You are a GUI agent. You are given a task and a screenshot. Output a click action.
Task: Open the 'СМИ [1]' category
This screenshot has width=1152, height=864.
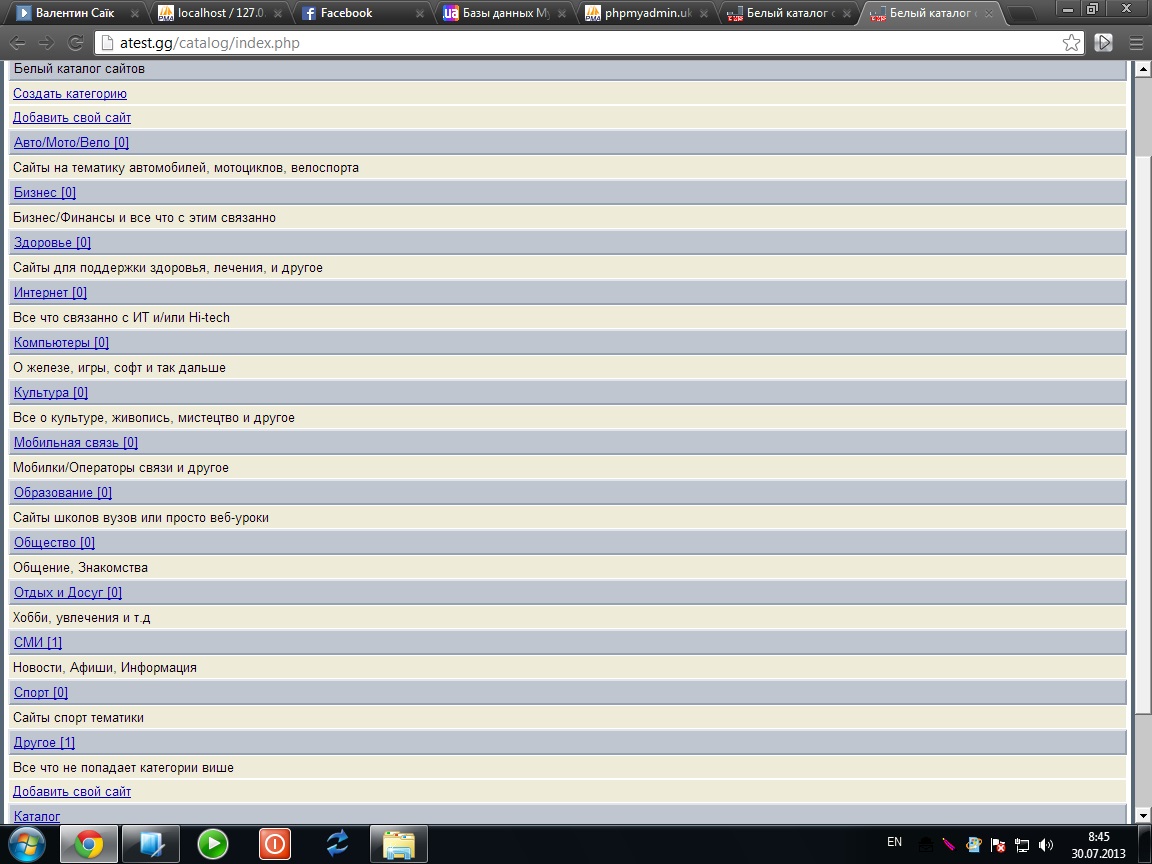tap(38, 643)
